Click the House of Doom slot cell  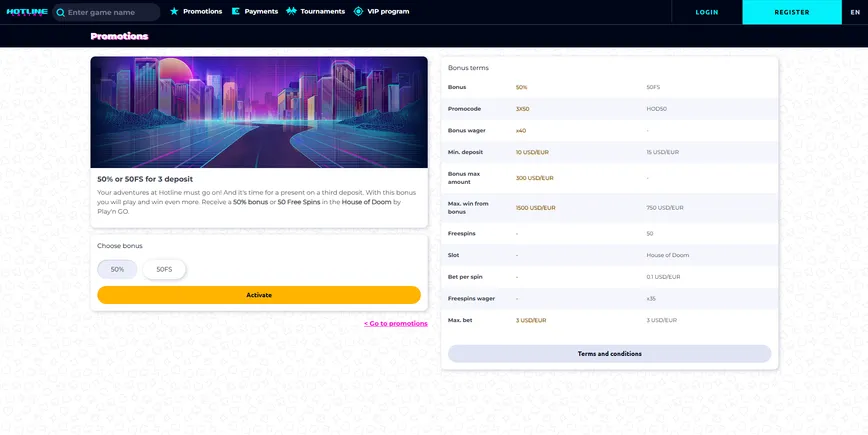(x=668, y=255)
